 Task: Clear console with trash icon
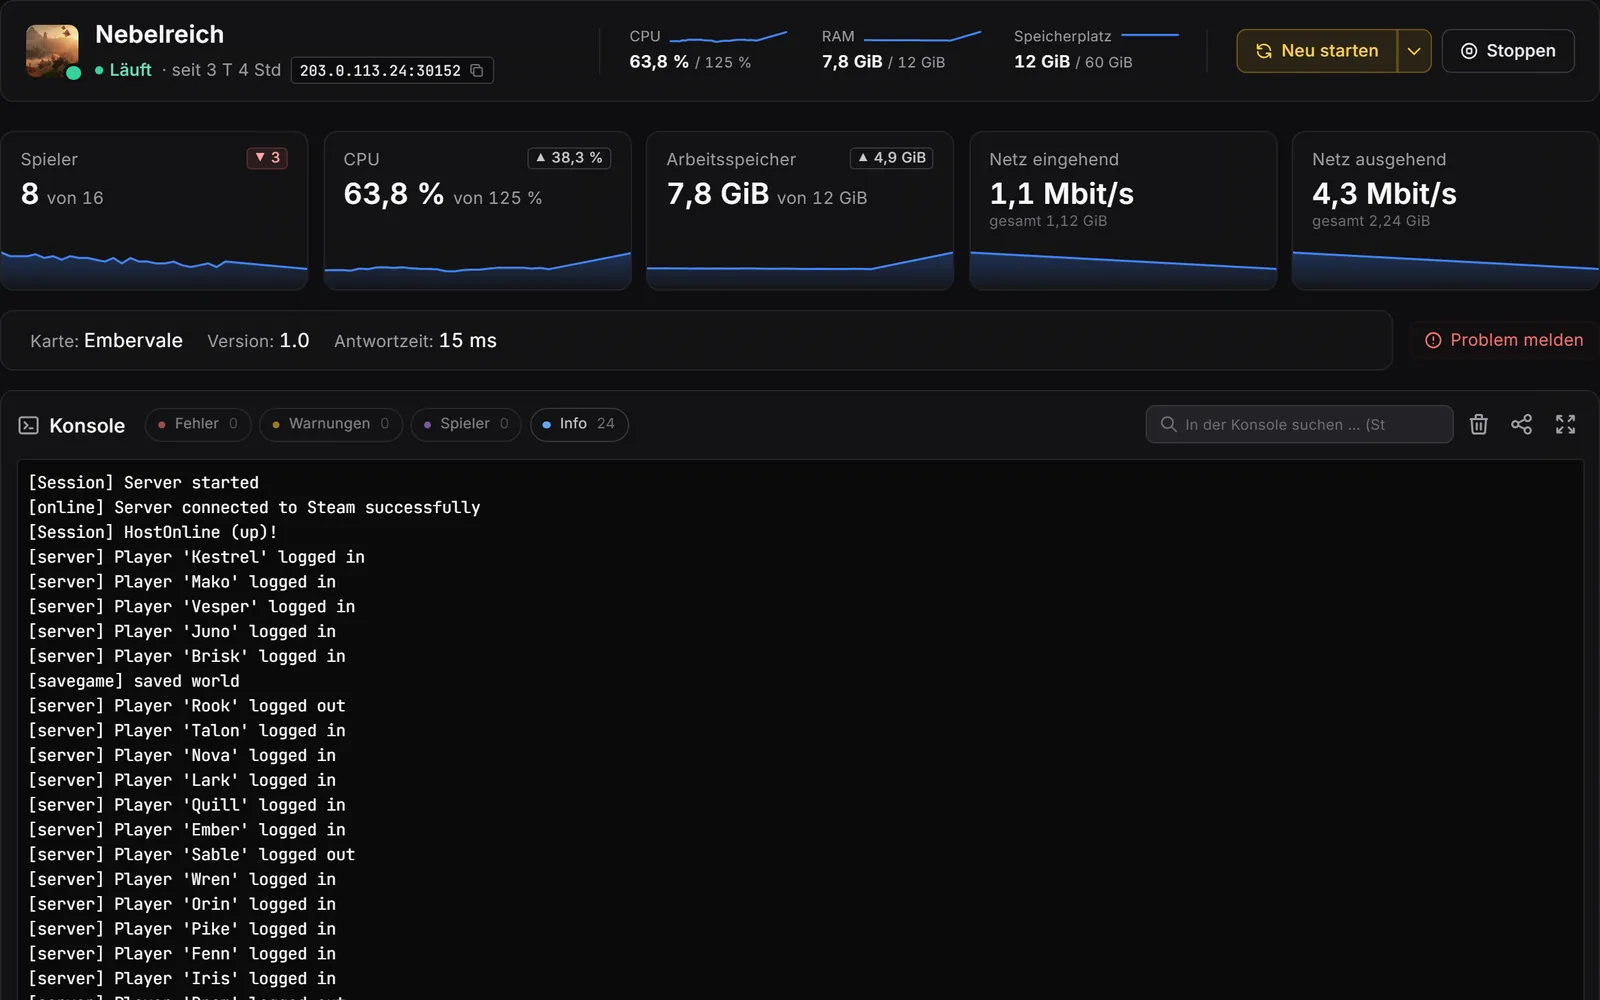[x=1478, y=424]
